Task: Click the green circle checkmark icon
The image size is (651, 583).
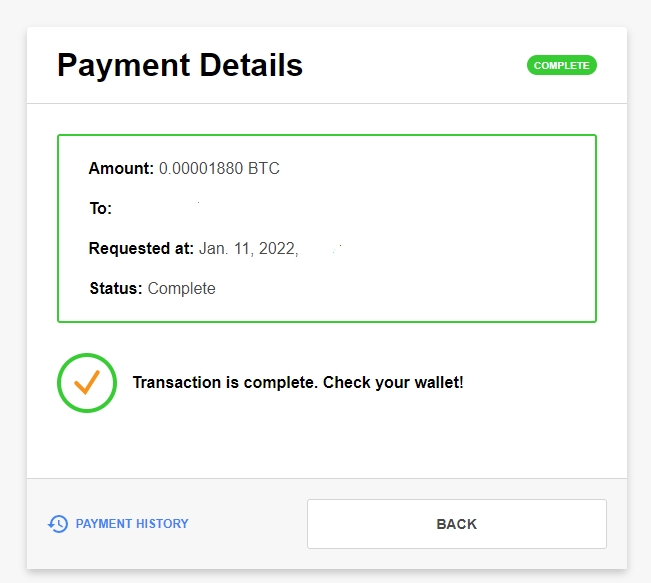Action: [87, 383]
